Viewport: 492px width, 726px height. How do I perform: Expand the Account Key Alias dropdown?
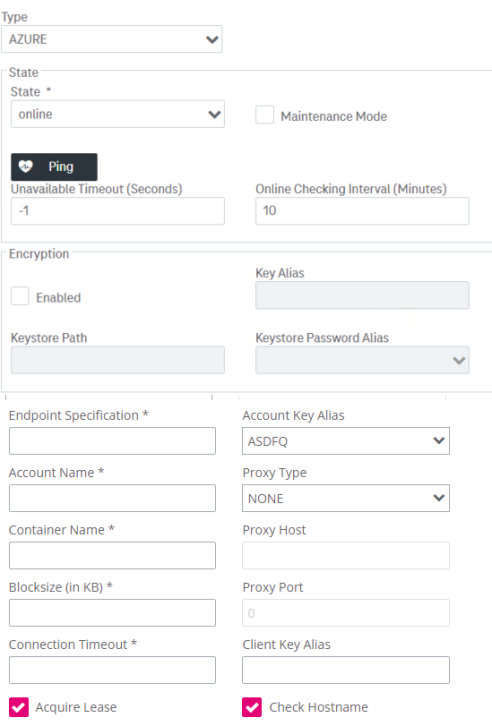click(x=346, y=441)
